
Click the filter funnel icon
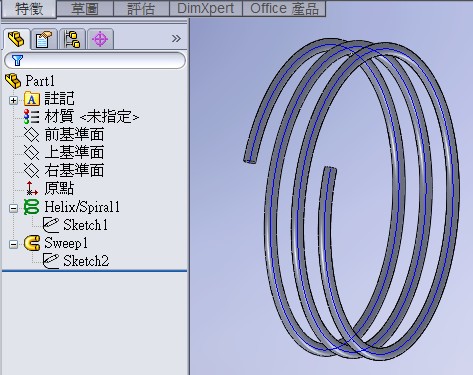point(17,60)
